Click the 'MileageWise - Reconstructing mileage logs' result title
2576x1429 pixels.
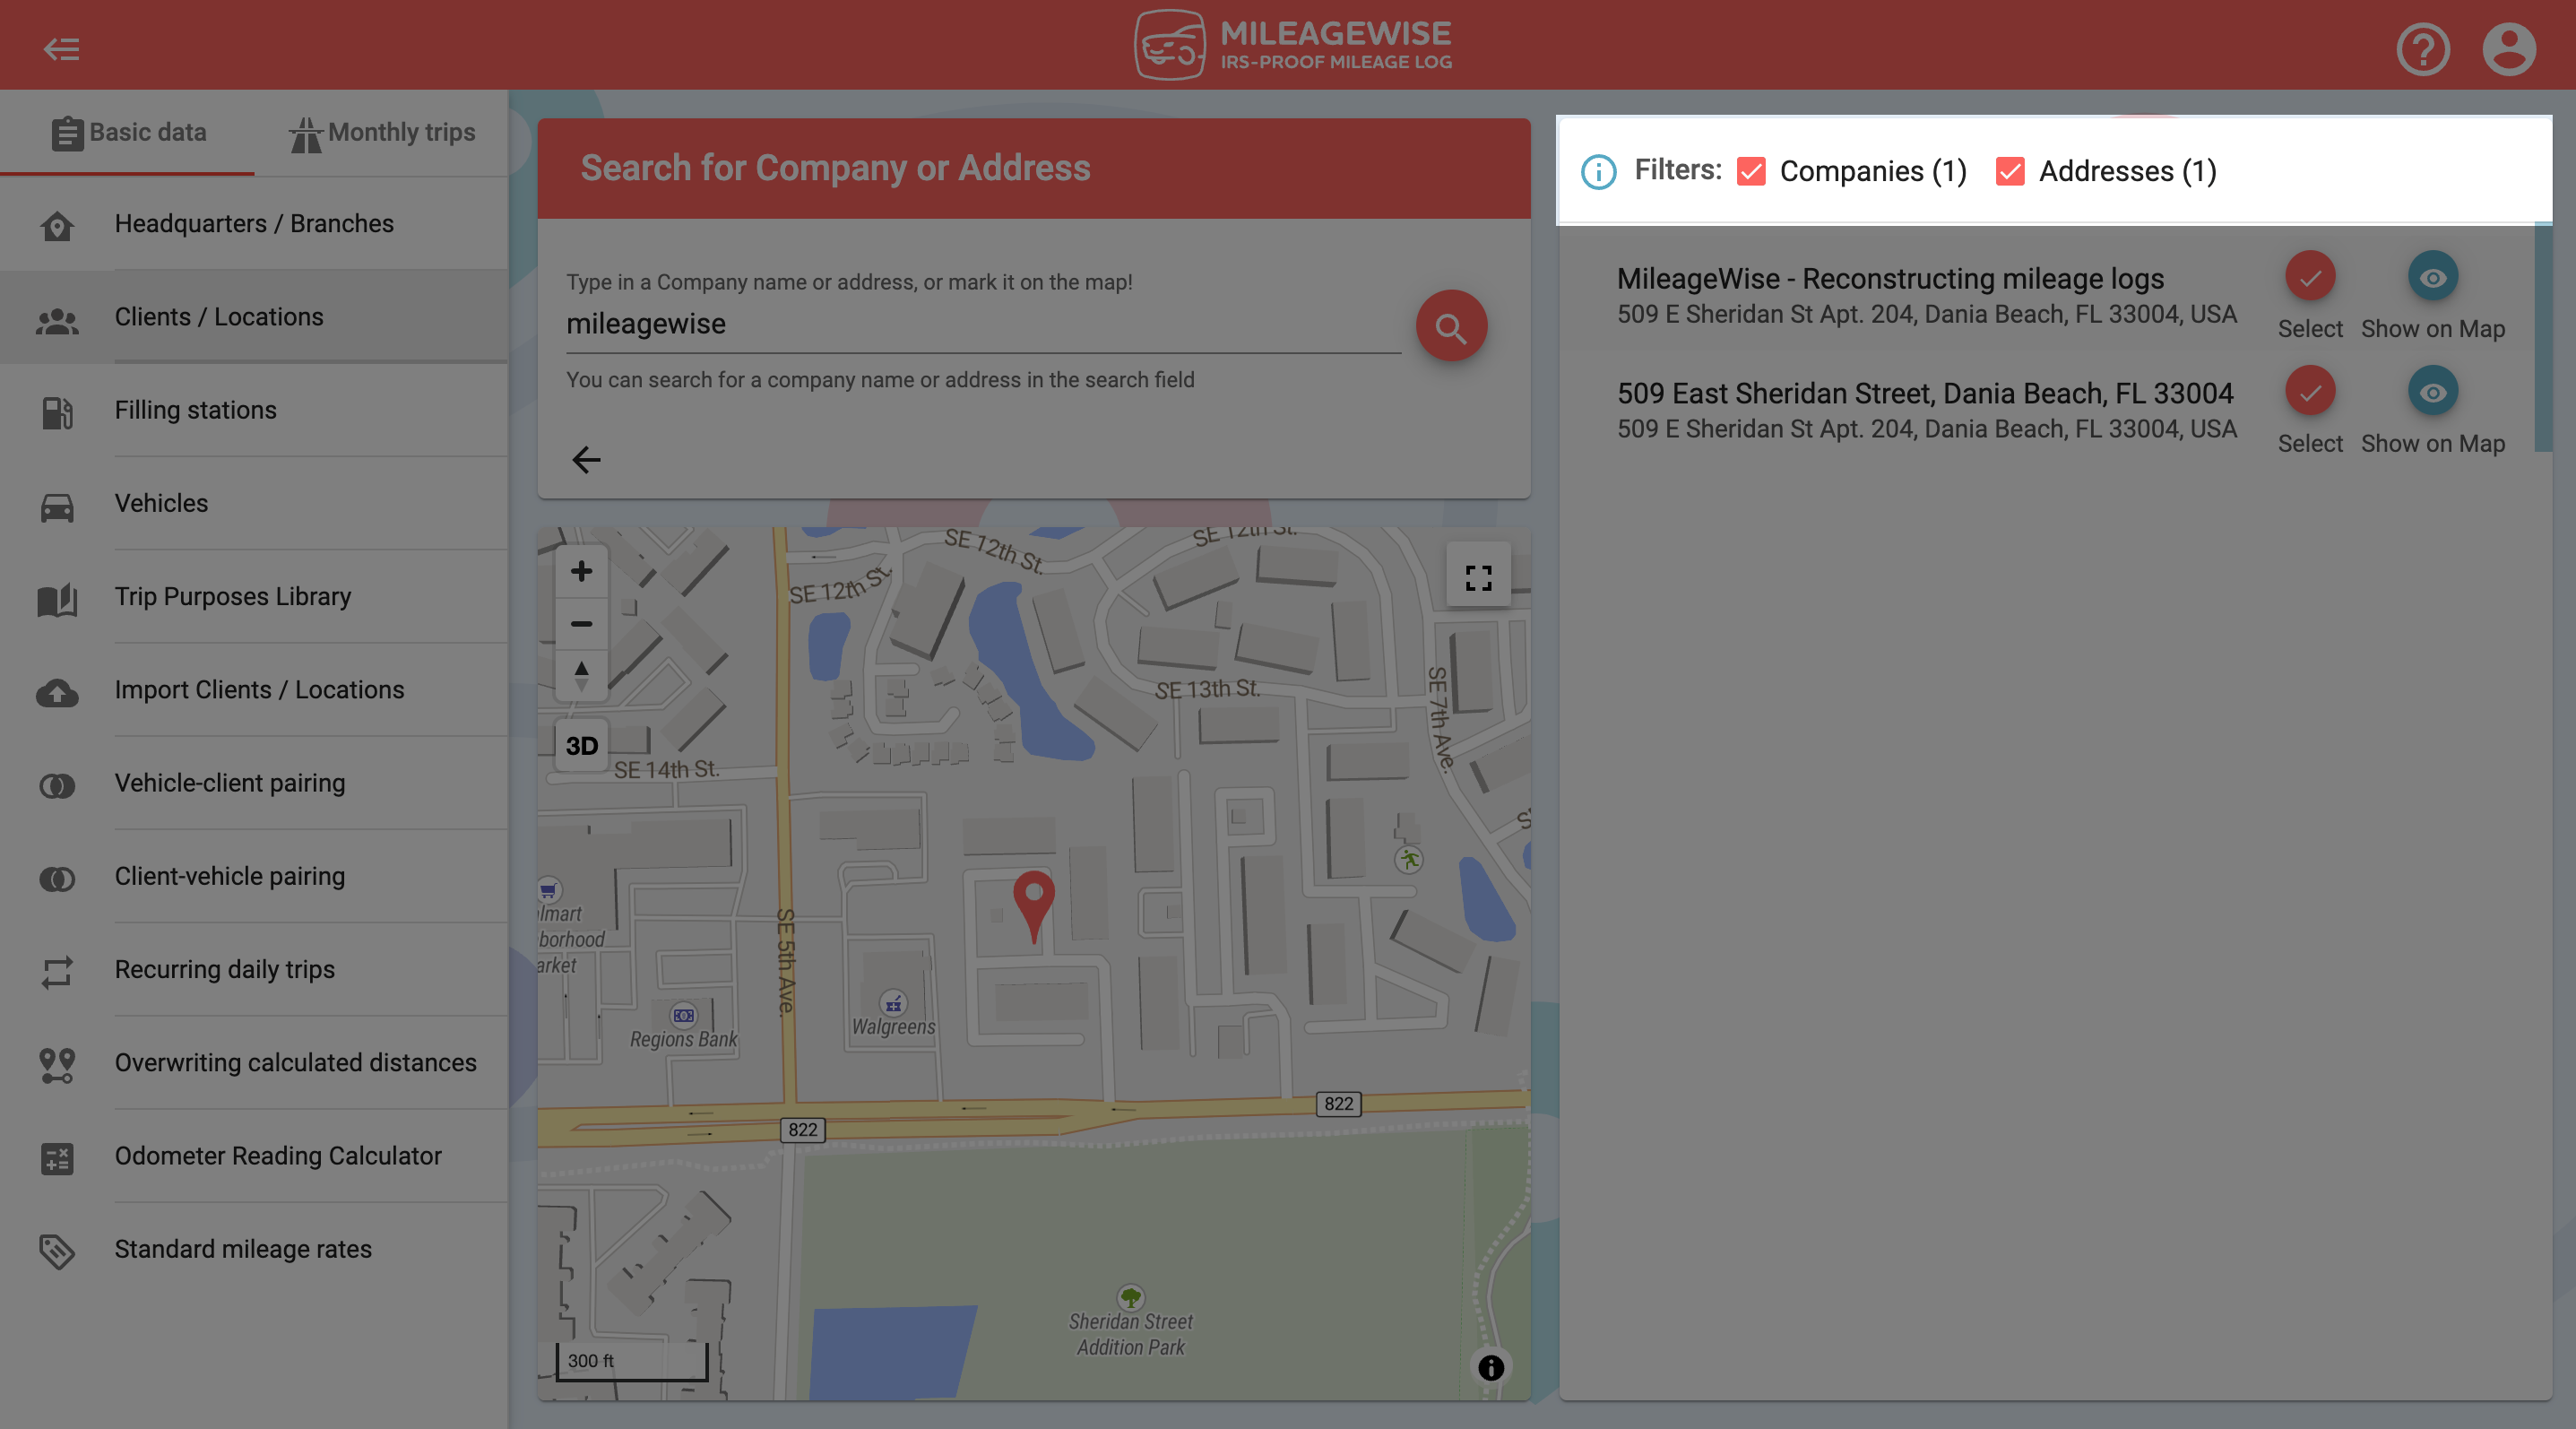1890,278
